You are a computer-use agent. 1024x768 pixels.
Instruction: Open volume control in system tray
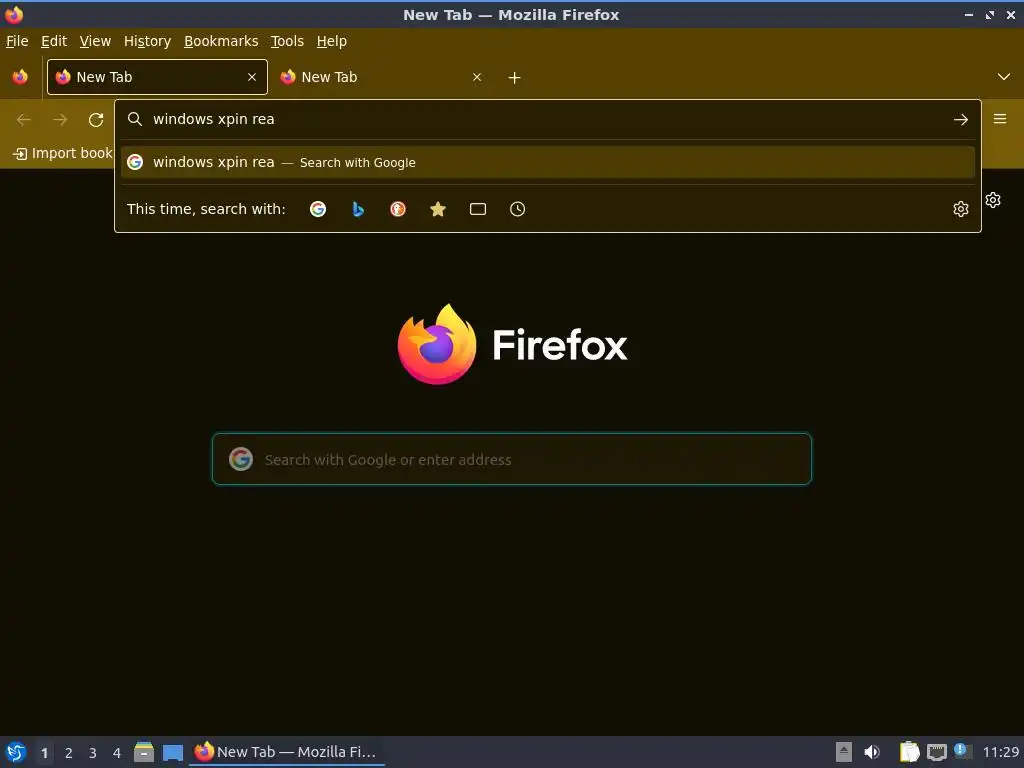pos(872,752)
